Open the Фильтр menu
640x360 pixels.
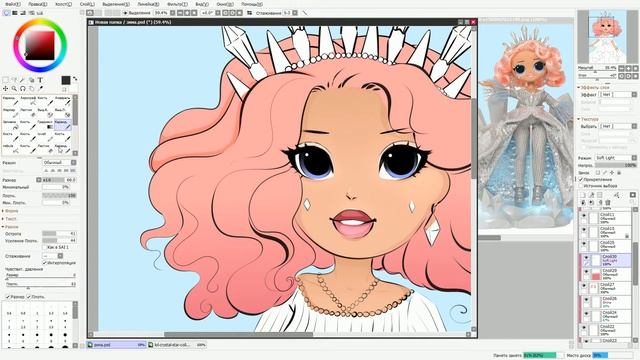[177, 4]
